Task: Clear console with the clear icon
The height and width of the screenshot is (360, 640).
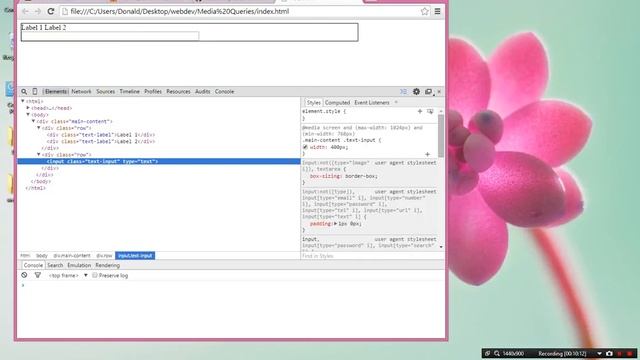Action: 24,275
